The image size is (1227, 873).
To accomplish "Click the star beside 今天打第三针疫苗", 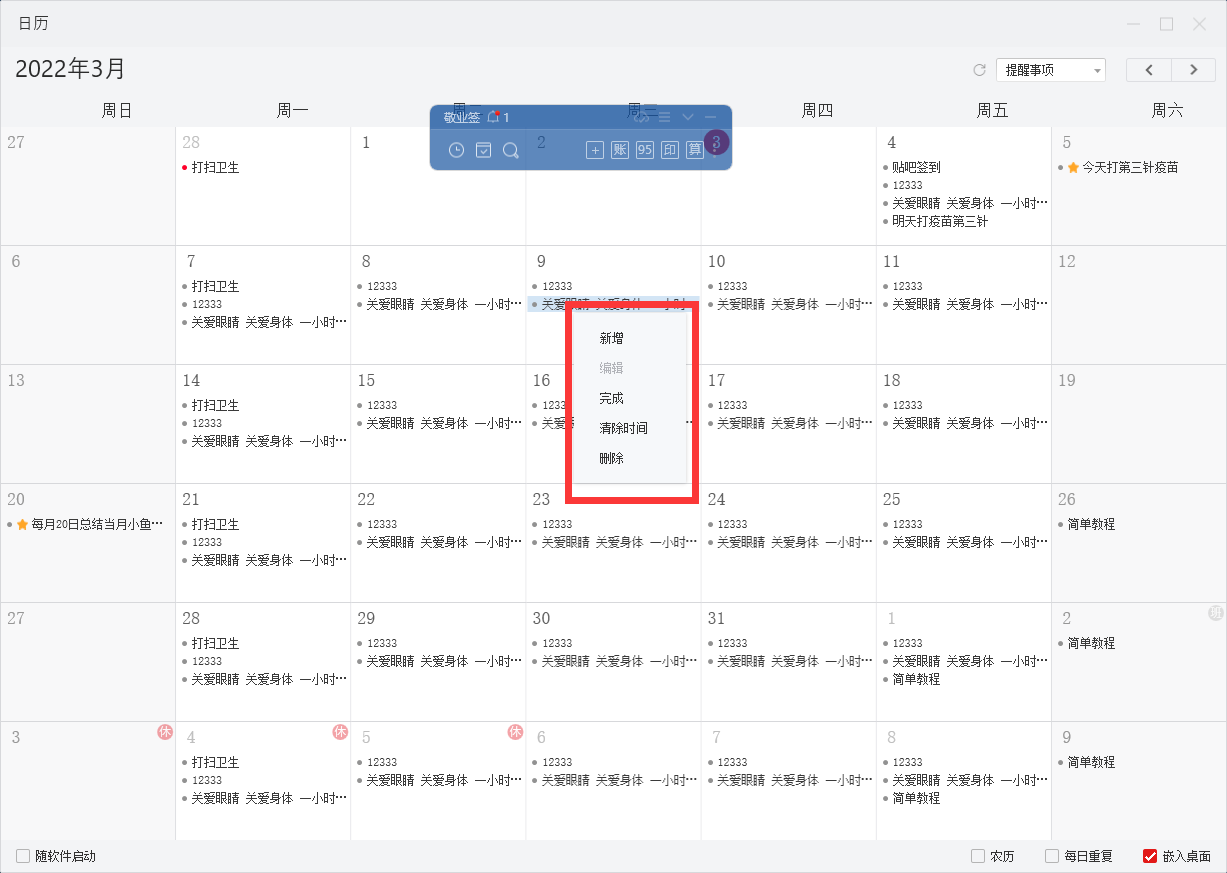I will 1073,168.
